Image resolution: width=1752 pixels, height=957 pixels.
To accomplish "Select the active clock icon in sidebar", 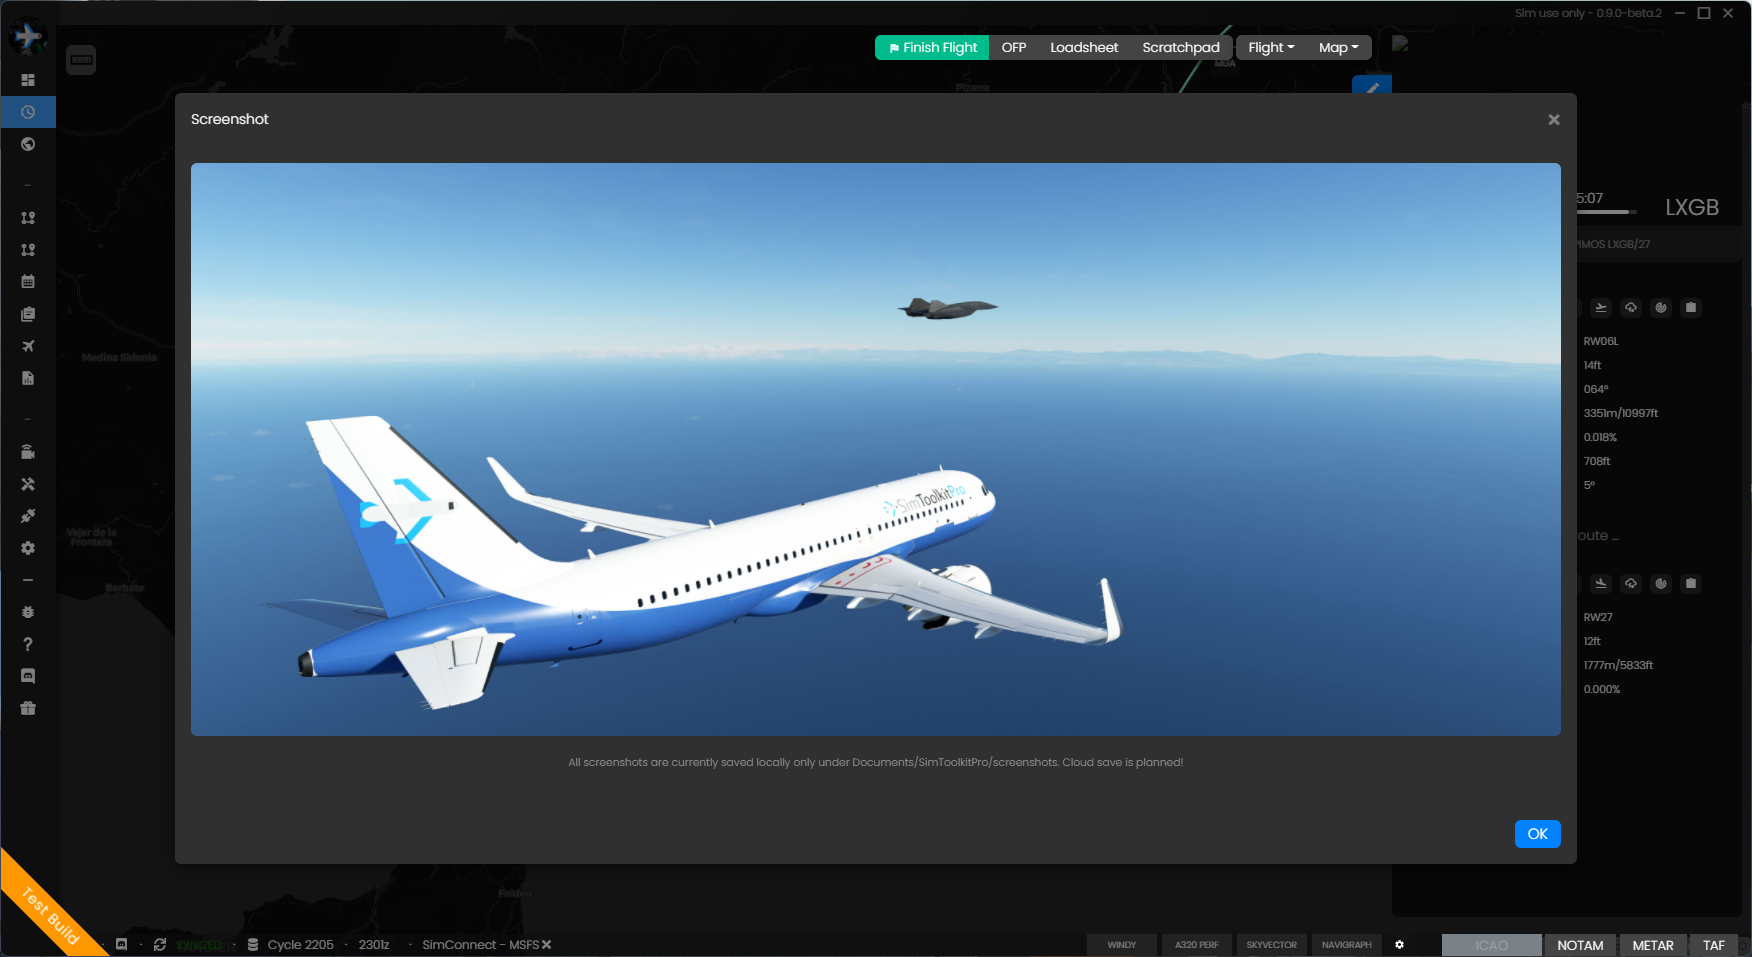I will tap(28, 112).
